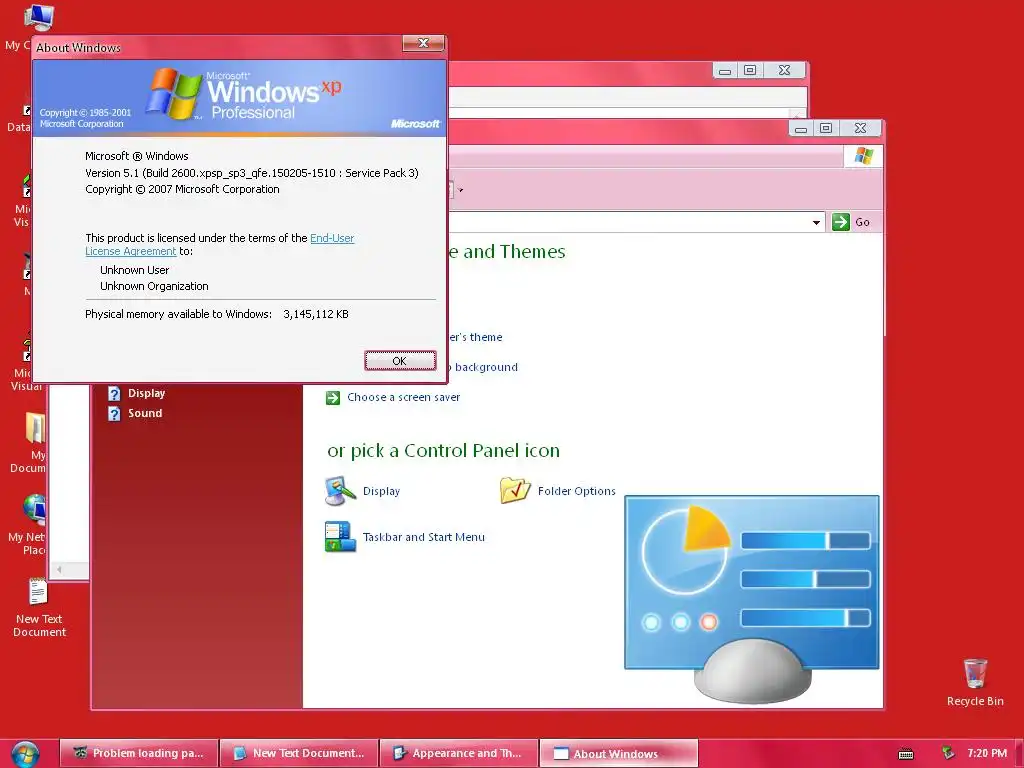Click the 7:20 PM clock
Image resolution: width=1024 pixels, height=768 pixels.
point(987,753)
